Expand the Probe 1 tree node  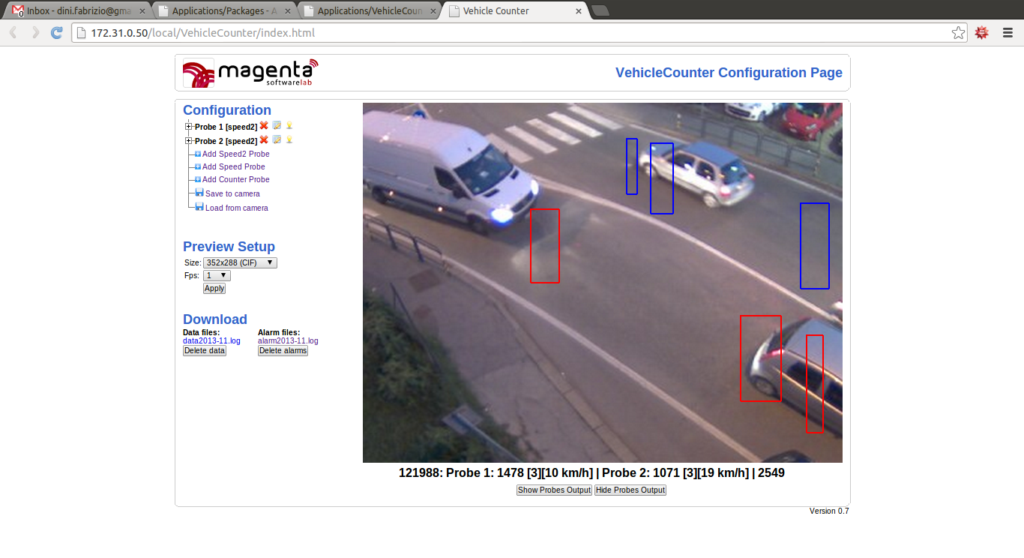(188, 127)
